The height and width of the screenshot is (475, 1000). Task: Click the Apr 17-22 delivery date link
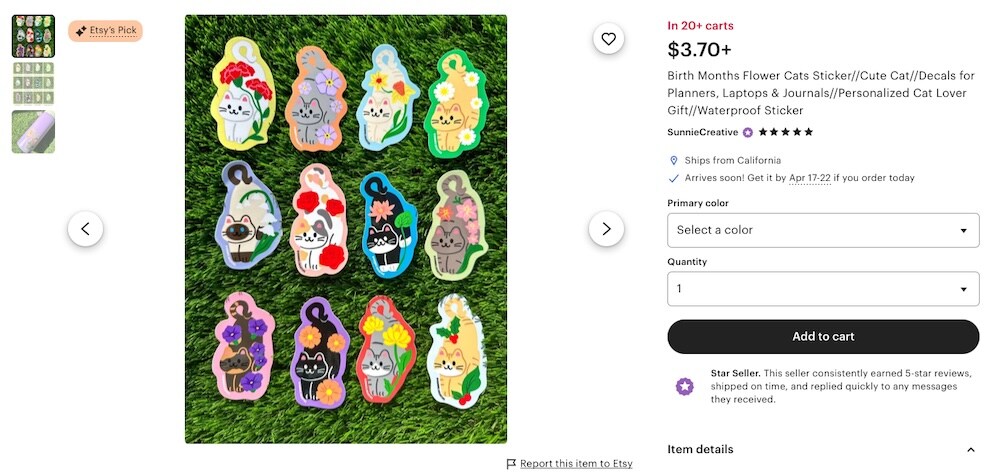(x=810, y=178)
